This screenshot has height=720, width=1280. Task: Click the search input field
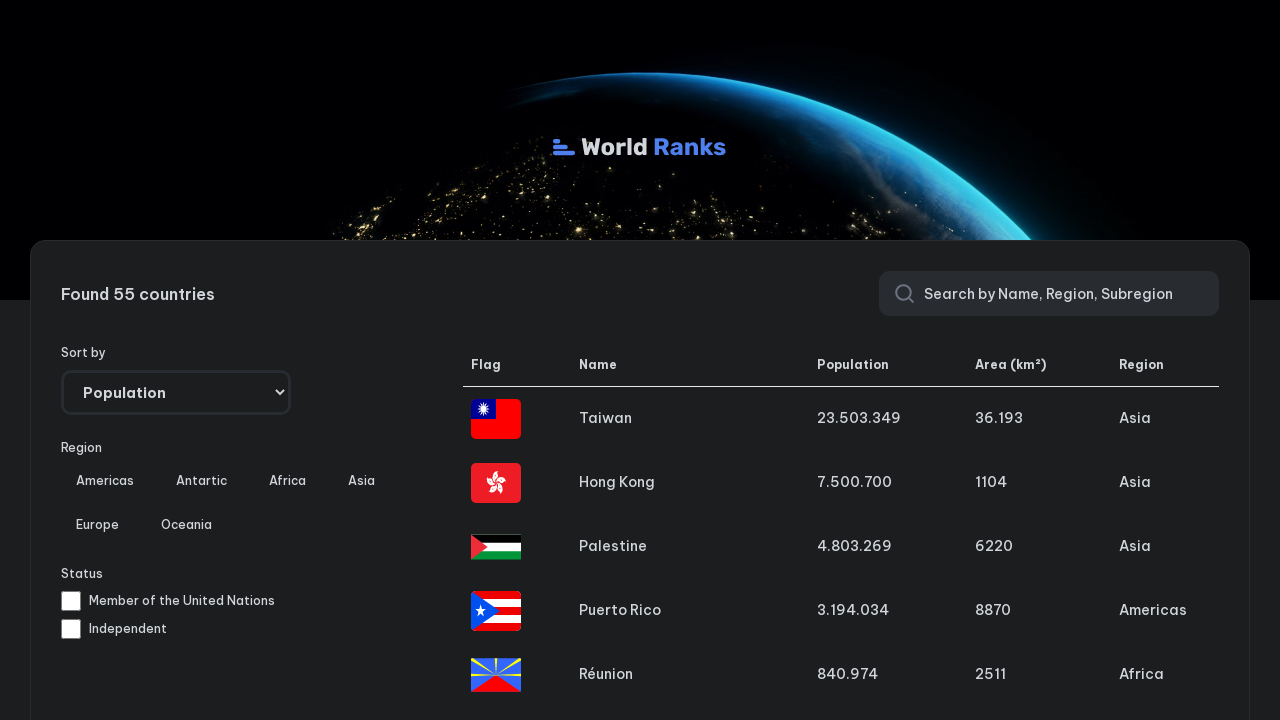pos(1048,293)
